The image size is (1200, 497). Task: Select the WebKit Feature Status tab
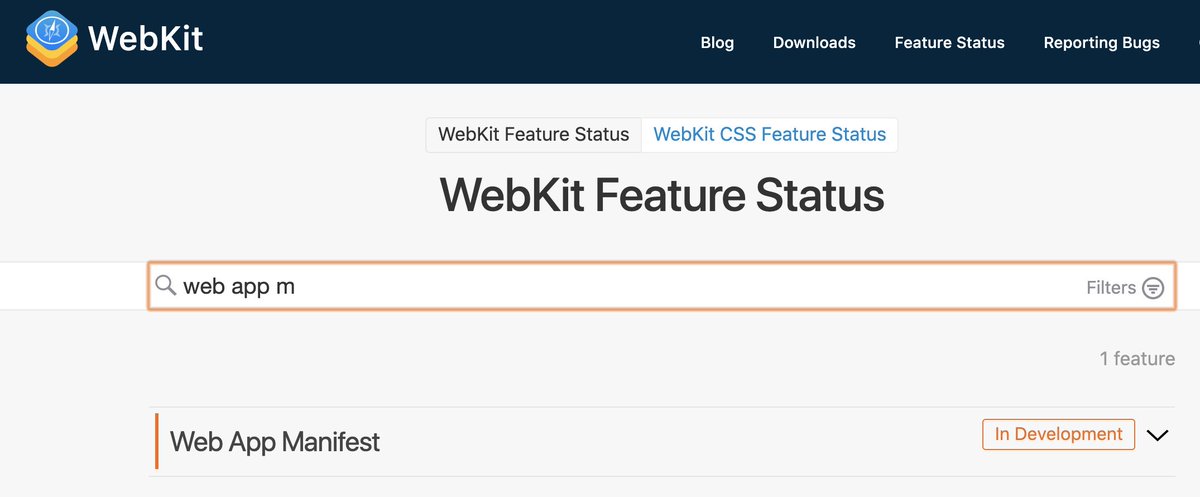534,134
